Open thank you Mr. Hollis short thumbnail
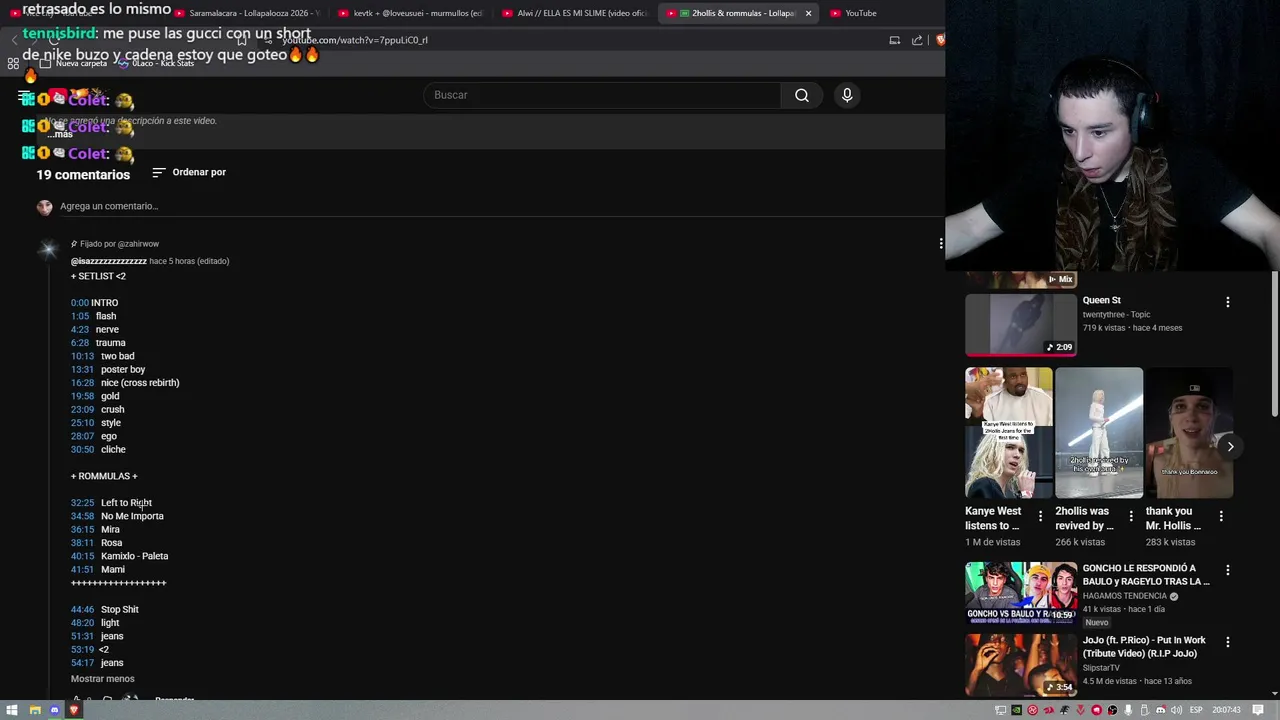 click(x=1189, y=432)
